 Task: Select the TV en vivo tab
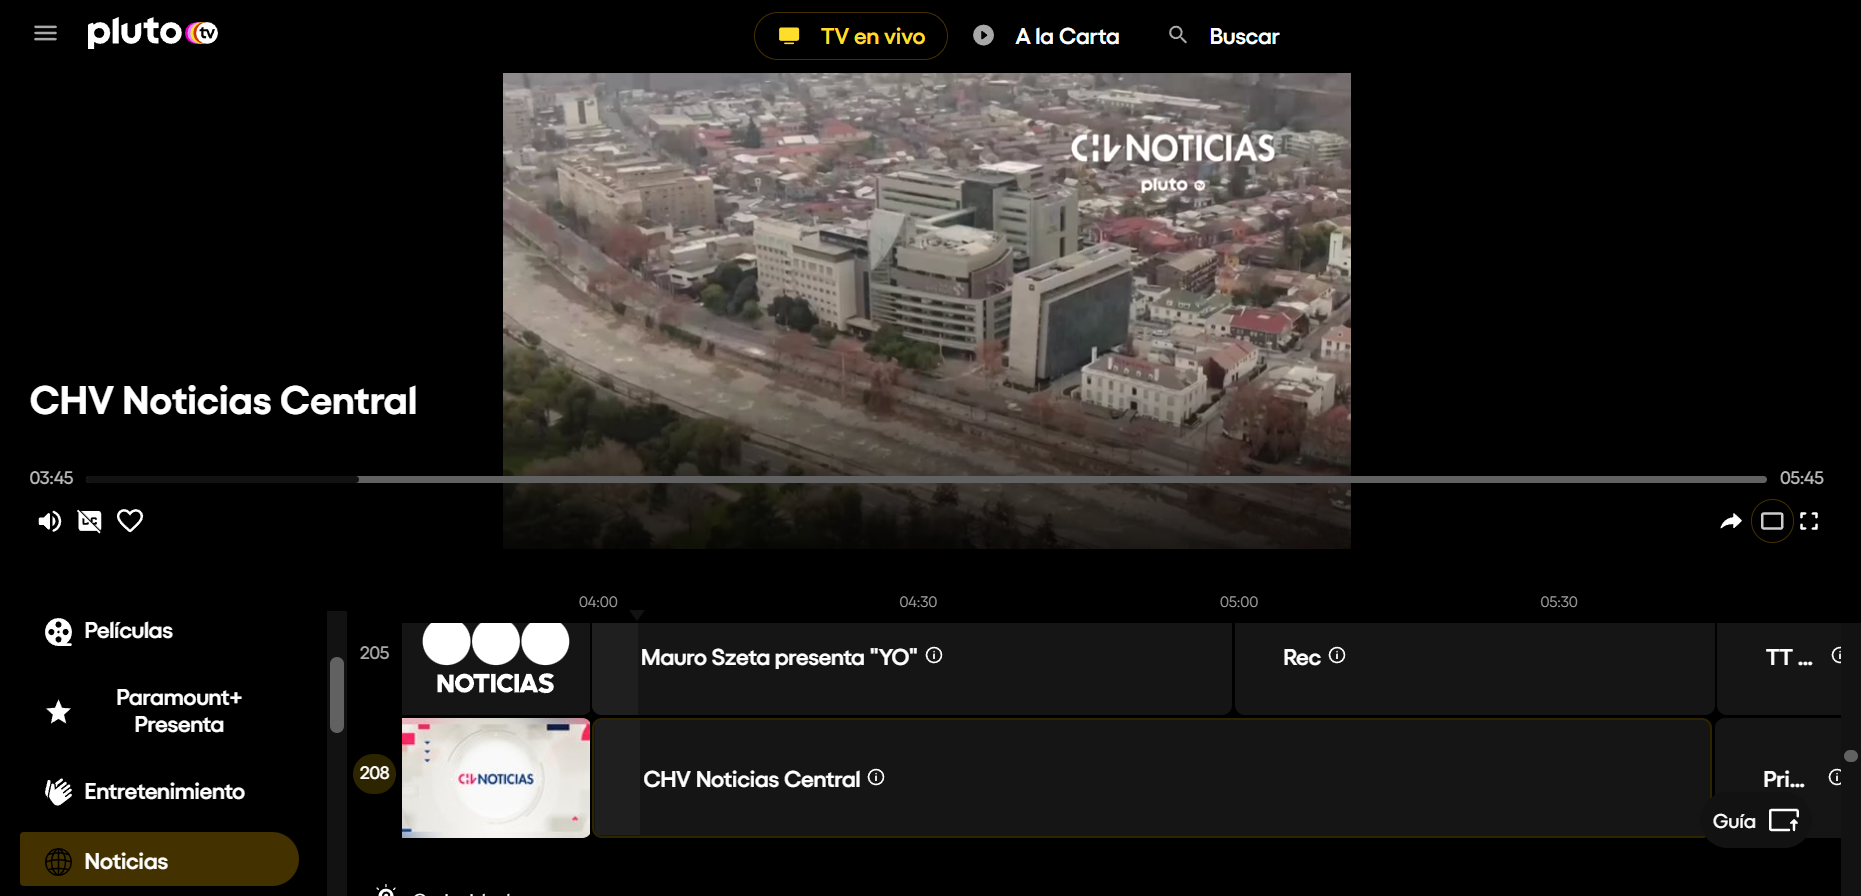point(850,36)
